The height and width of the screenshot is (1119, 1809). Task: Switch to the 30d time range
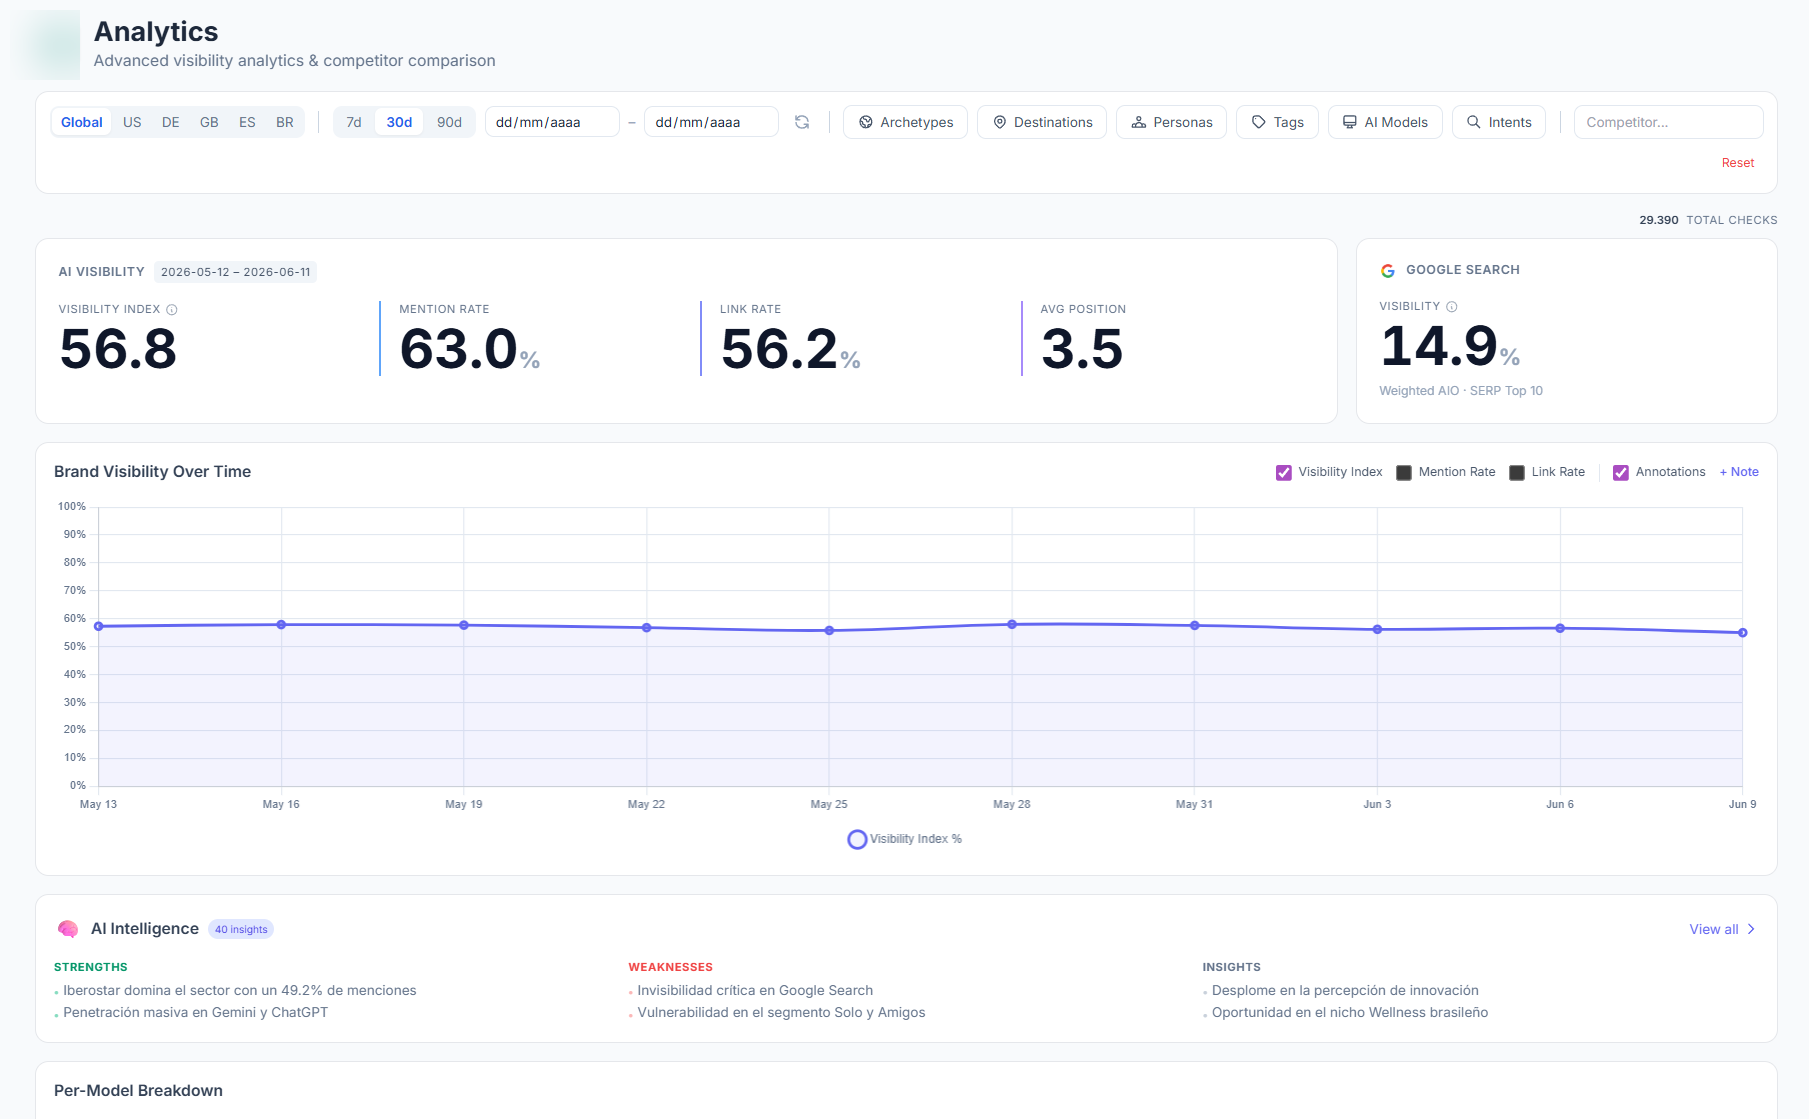[x=399, y=122]
